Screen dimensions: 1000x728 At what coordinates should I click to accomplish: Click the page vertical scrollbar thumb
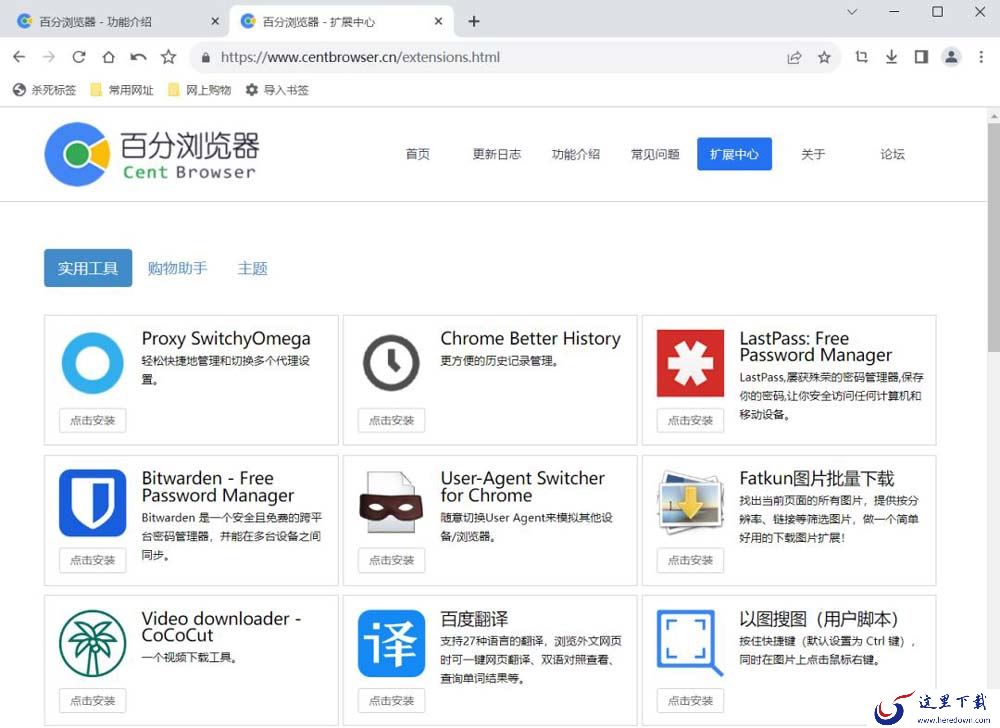point(994,237)
